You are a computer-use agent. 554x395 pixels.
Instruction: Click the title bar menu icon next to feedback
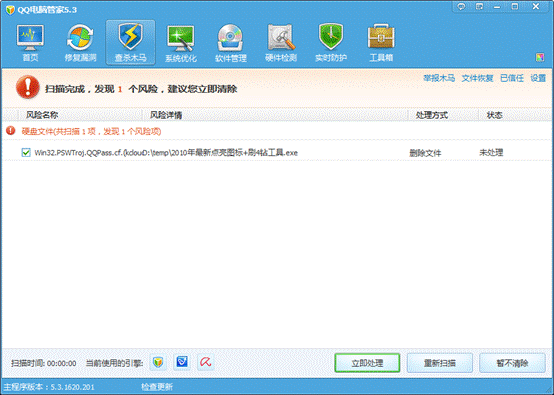pos(479,6)
